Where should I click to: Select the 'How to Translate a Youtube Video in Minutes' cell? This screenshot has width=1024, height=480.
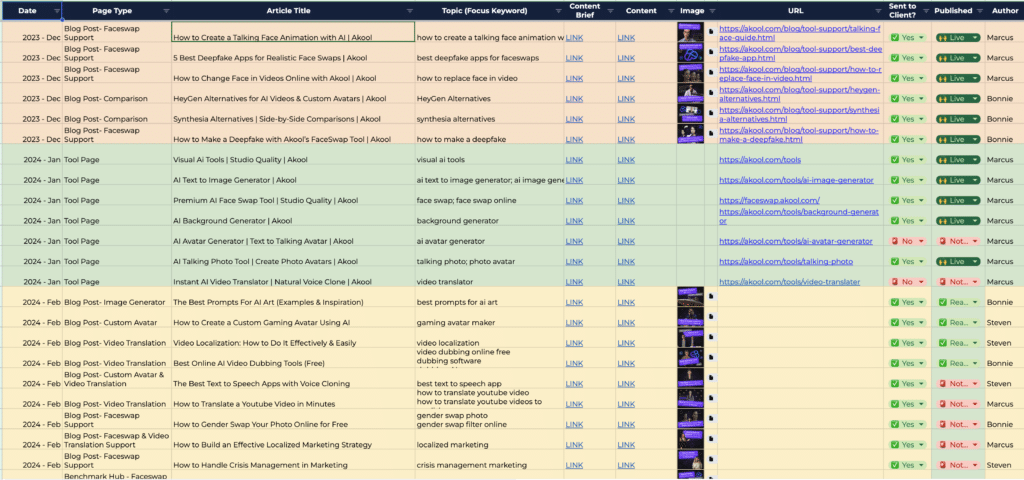click(x=293, y=398)
